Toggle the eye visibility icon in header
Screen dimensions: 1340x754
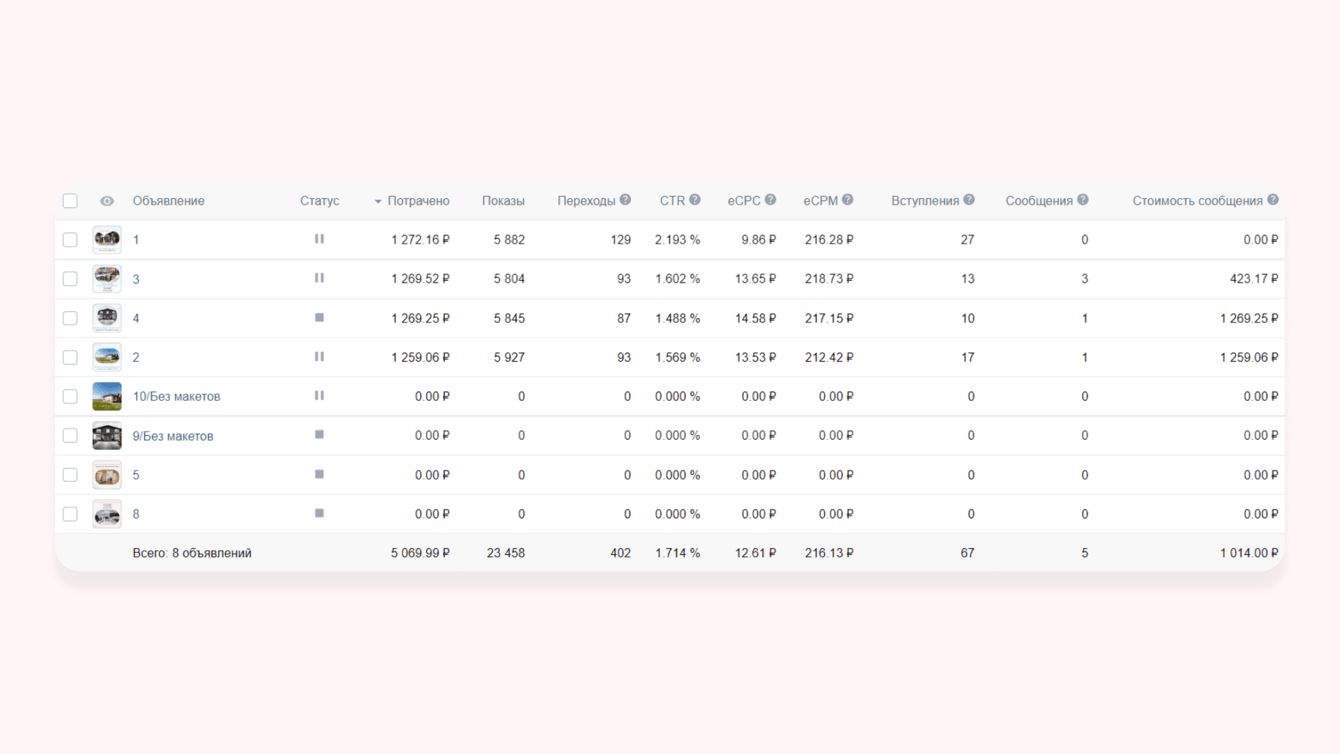pos(107,201)
